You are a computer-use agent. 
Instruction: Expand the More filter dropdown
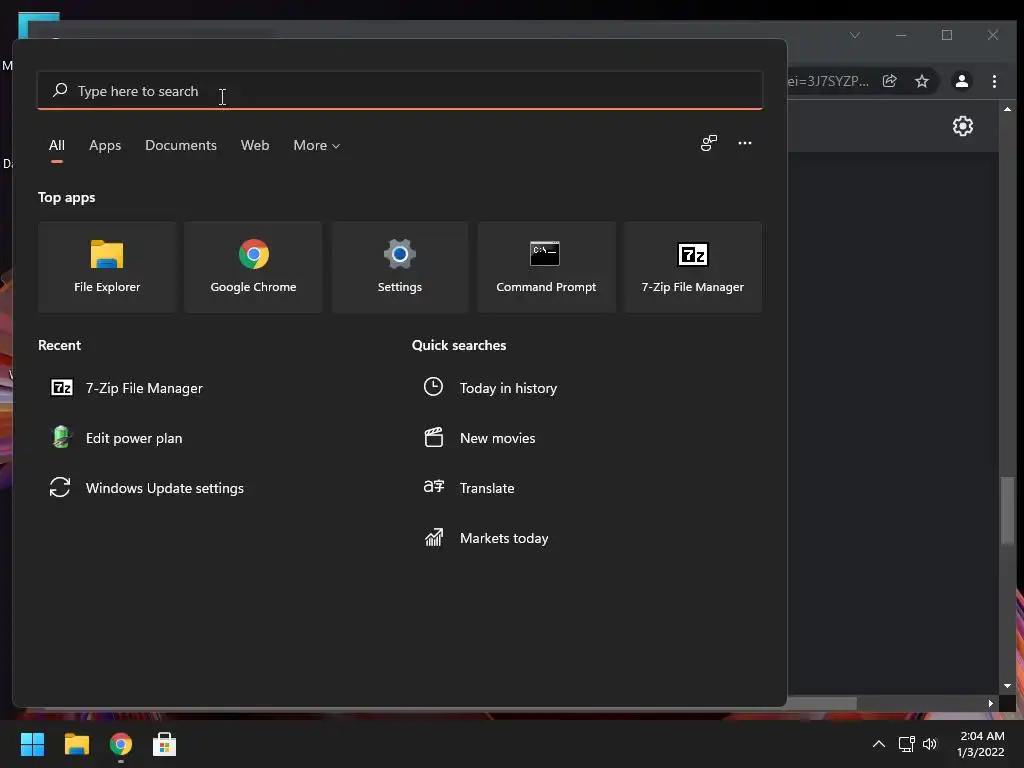(317, 145)
